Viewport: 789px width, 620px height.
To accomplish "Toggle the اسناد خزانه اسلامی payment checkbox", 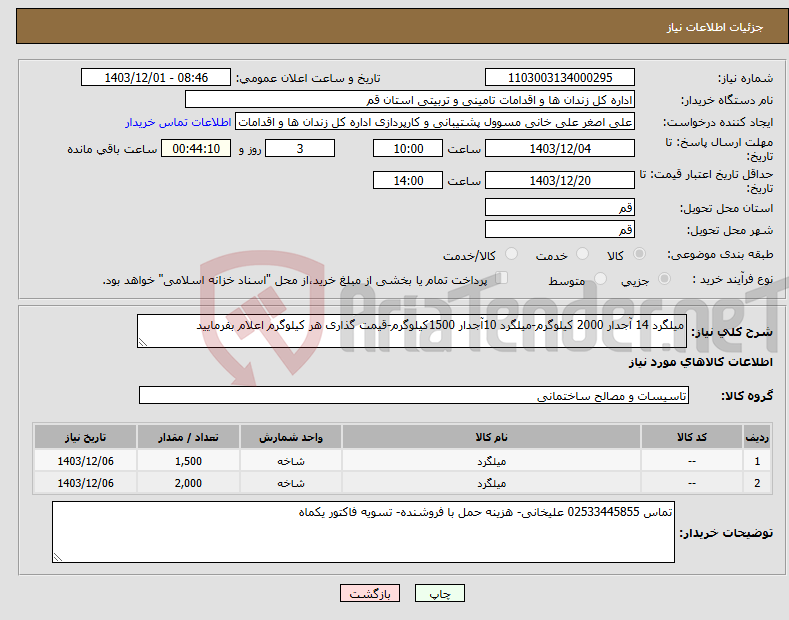I will 502,278.
